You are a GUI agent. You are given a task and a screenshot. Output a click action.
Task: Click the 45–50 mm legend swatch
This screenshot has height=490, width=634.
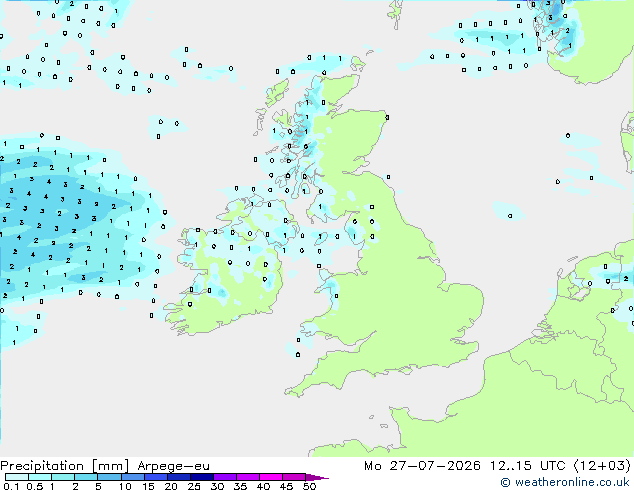click(294, 477)
